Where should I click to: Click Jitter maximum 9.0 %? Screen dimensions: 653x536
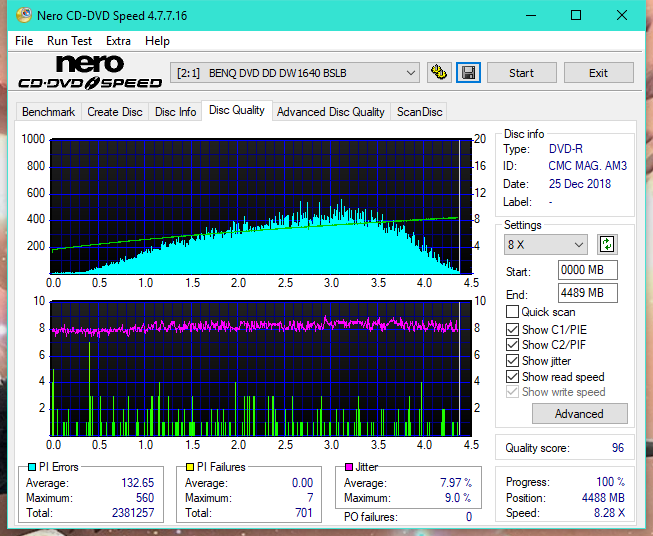point(458,498)
